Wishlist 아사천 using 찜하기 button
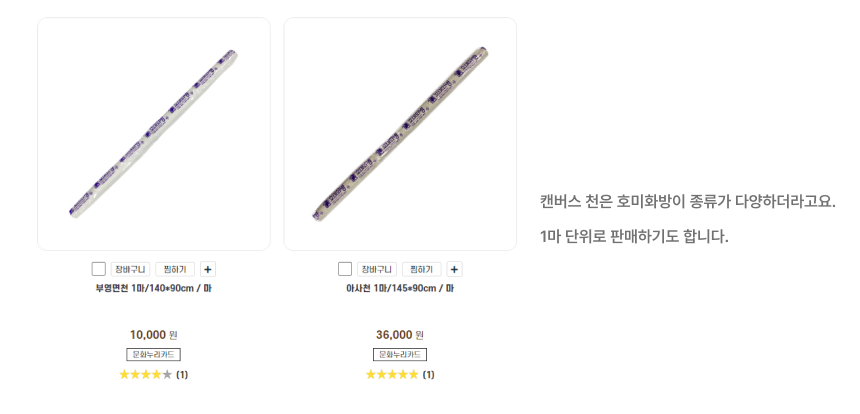The height and width of the screenshot is (414, 860). (421, 269)
